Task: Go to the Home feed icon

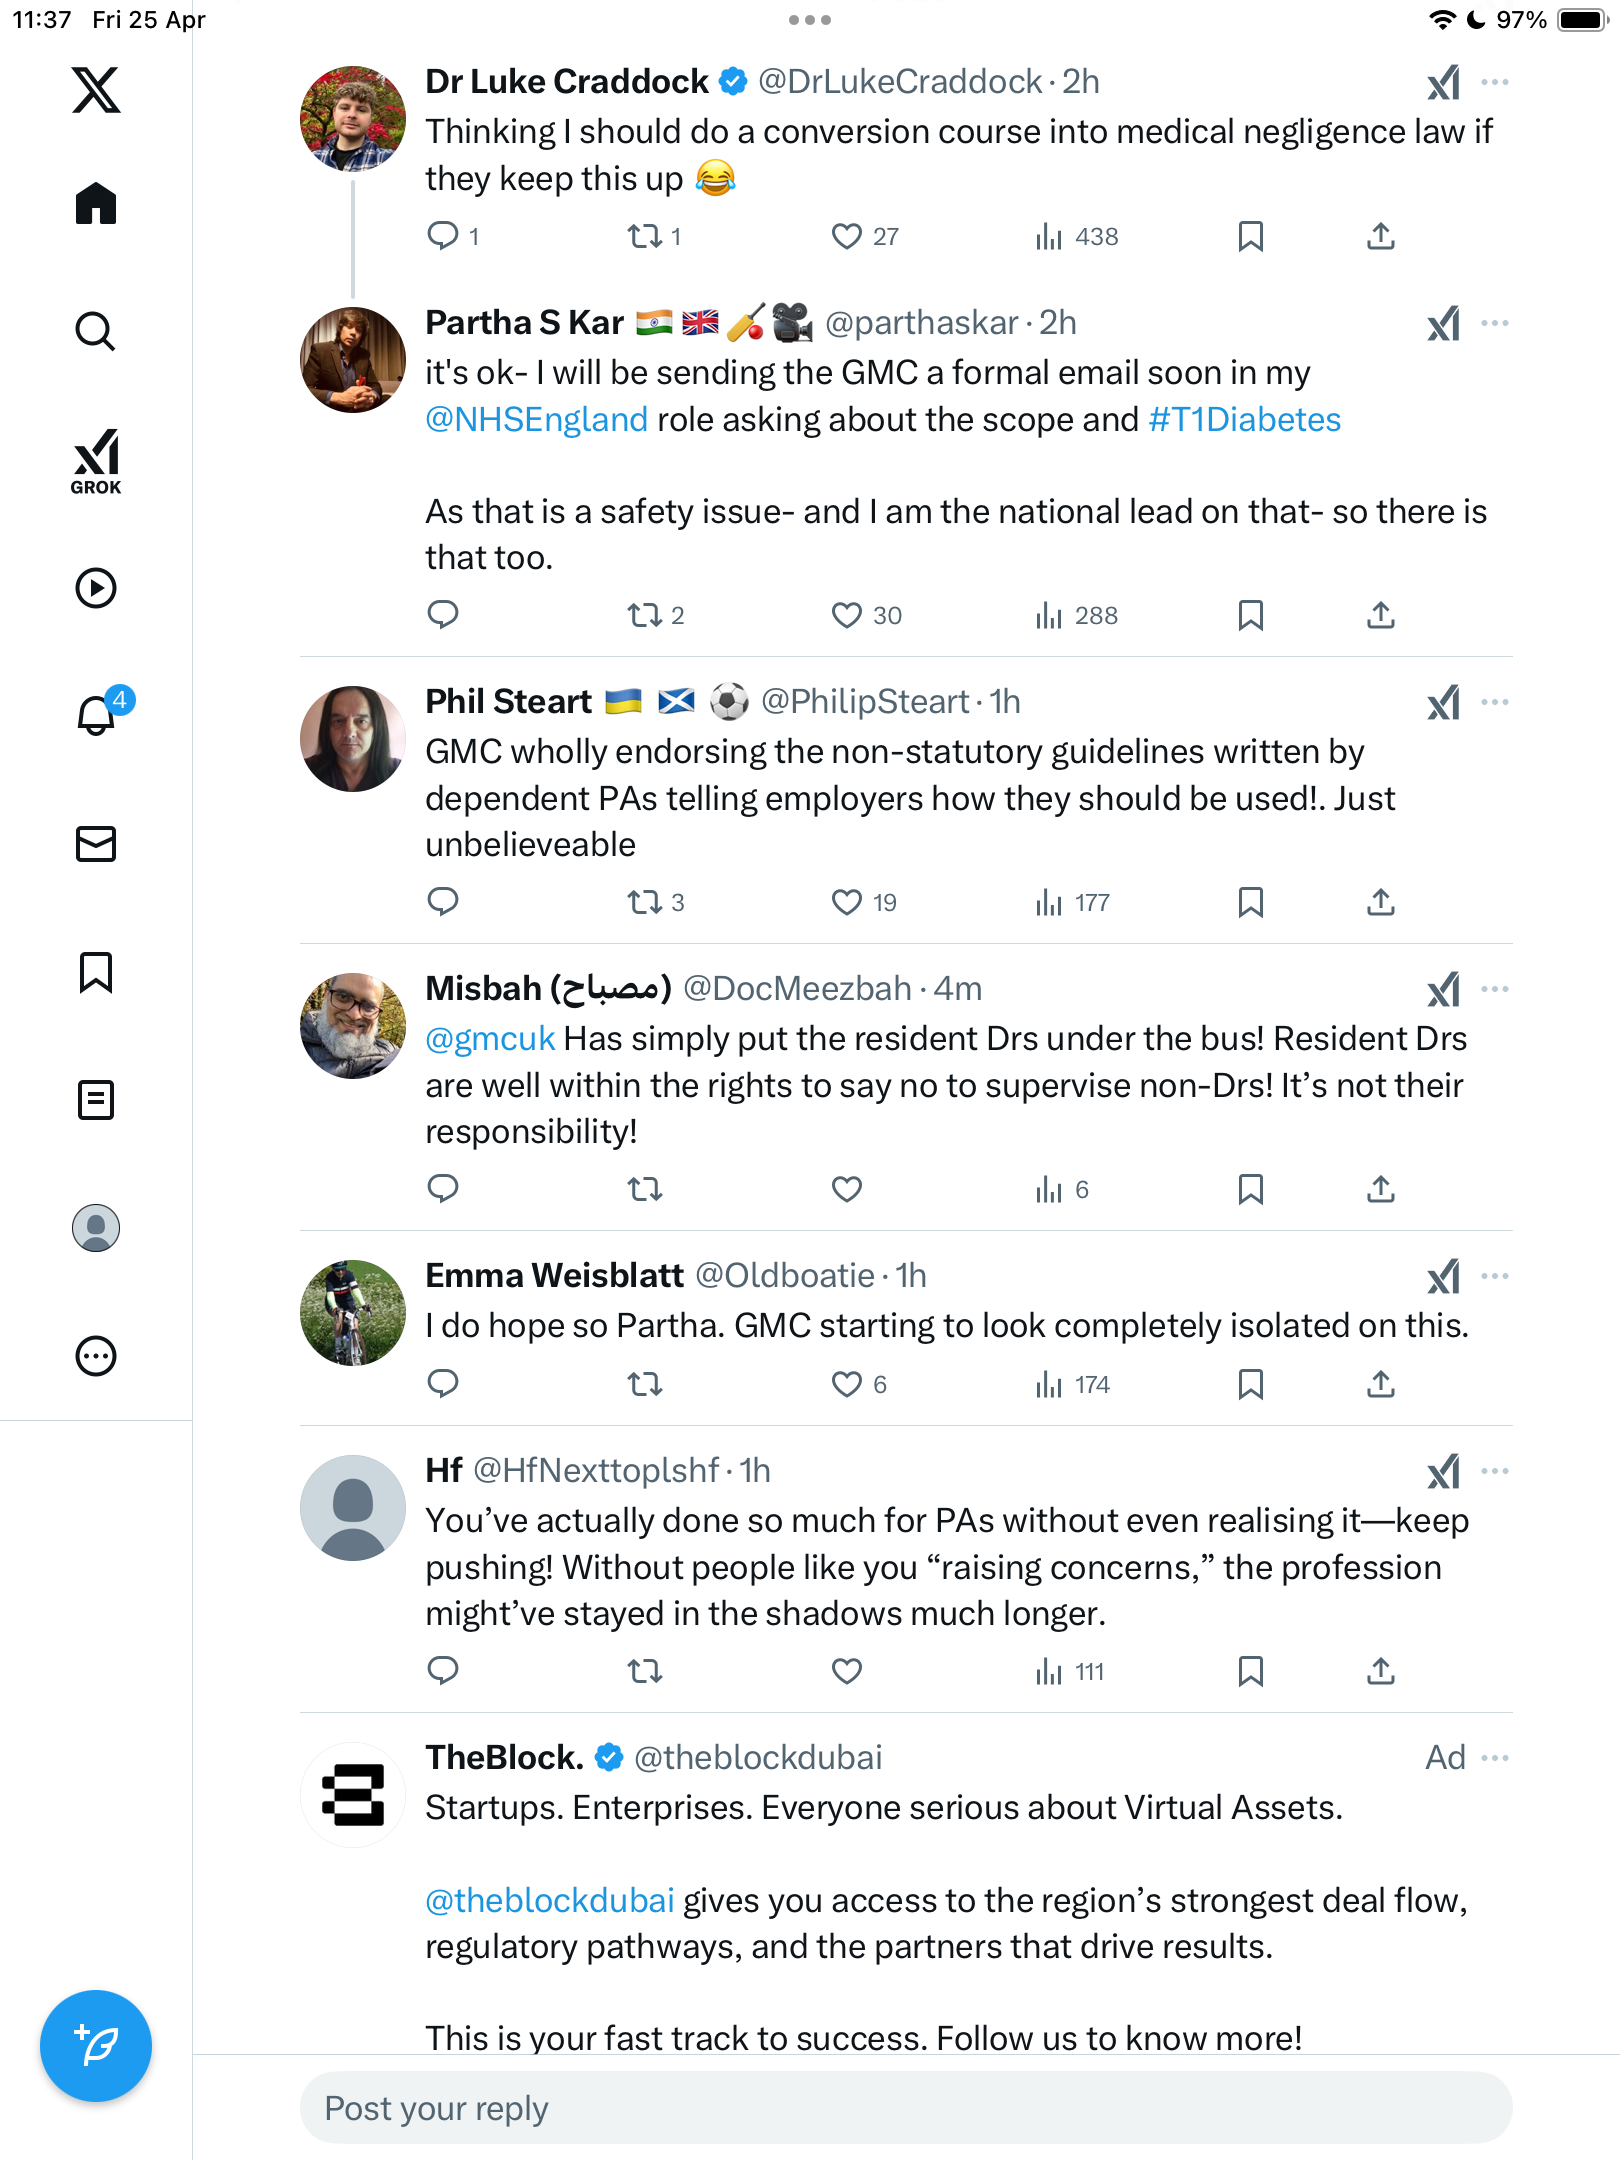Action: tap(96, 203)
